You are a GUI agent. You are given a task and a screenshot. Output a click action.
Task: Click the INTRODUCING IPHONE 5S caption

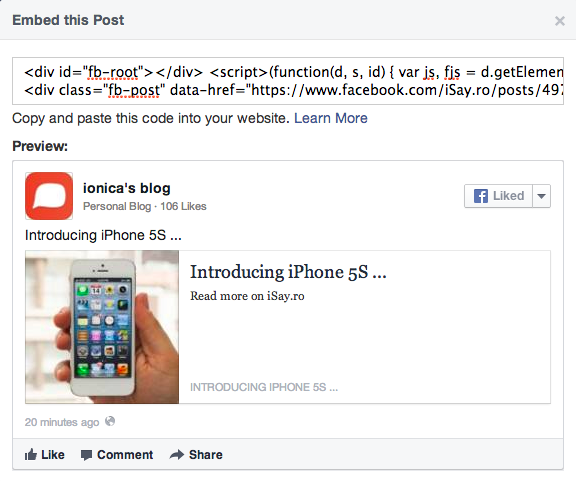264,387
